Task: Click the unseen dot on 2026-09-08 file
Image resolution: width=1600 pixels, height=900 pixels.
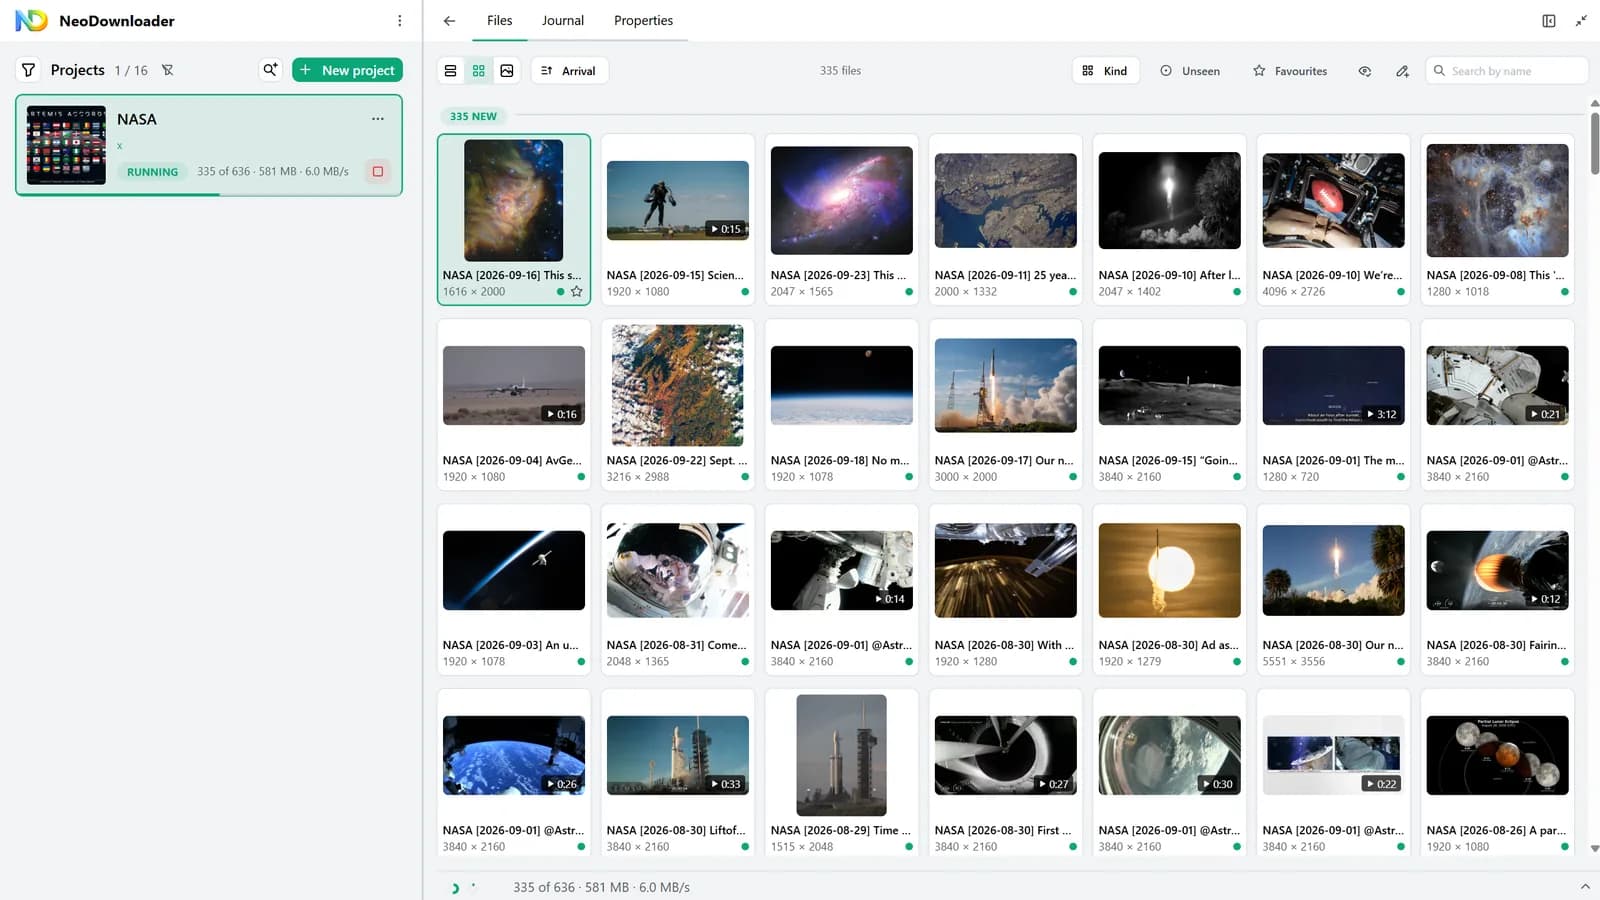Action: click(x=1565, y=292)
